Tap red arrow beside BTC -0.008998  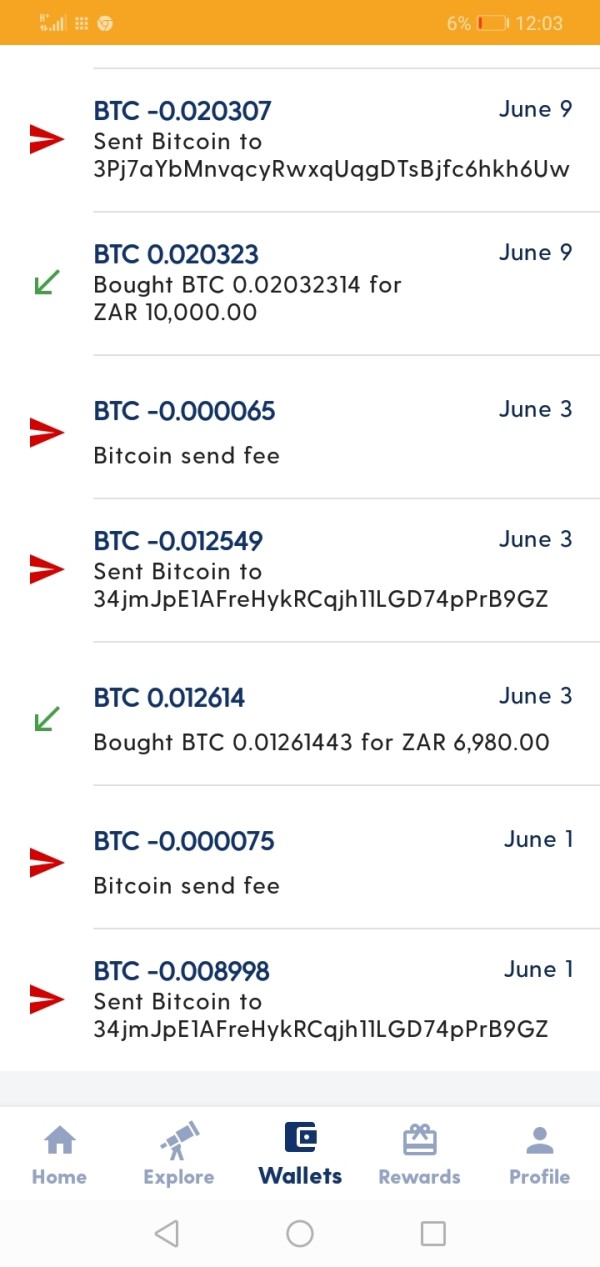click(x=46, y=1000)
